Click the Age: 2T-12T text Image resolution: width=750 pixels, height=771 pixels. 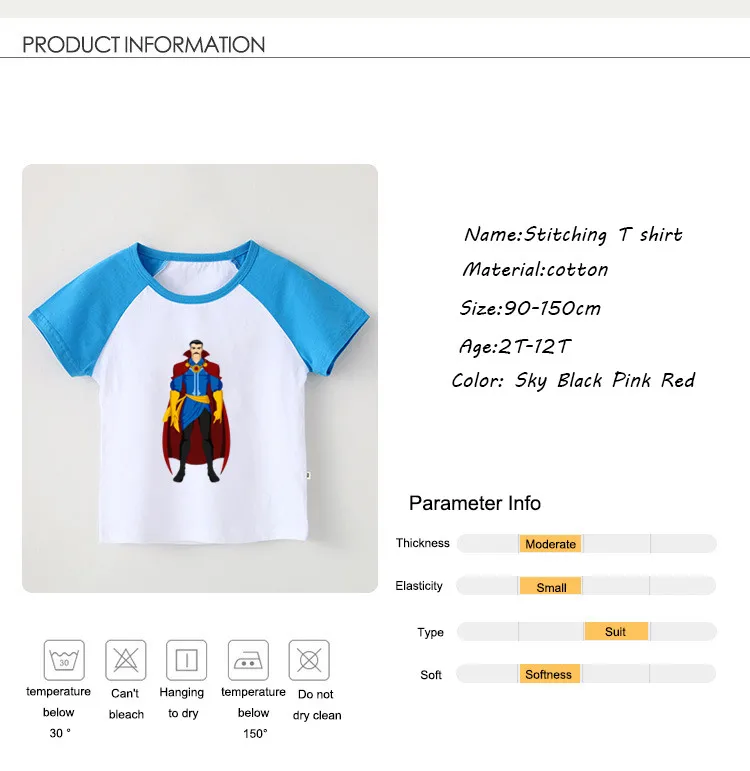[x=514, y=347]
